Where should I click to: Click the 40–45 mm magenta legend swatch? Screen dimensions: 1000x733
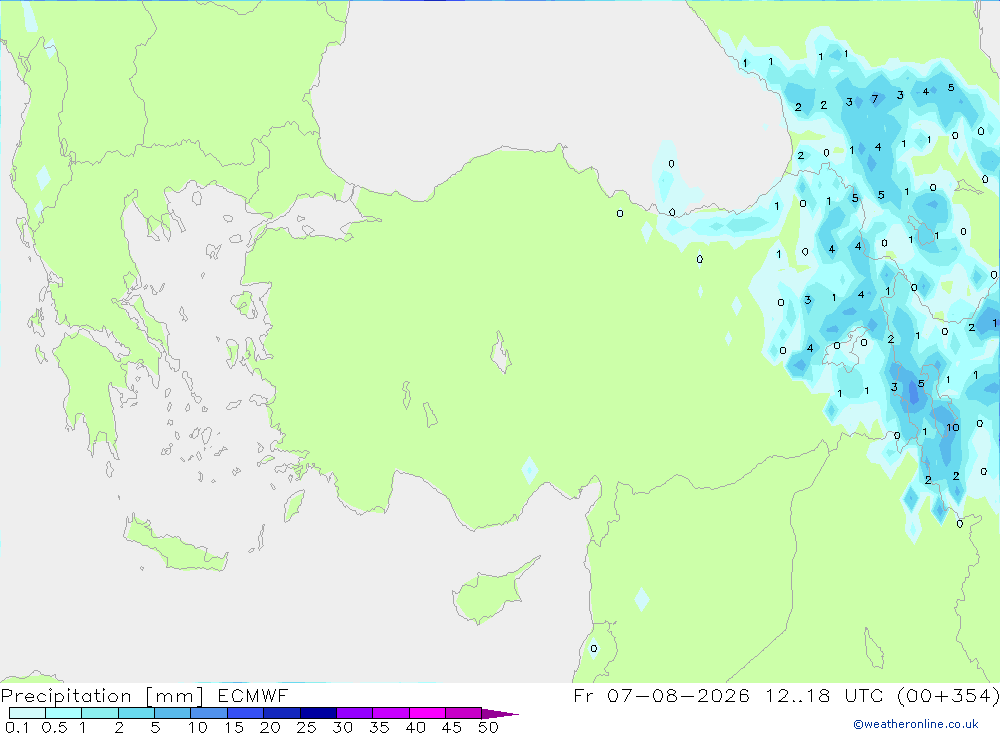pyautogui.click(x=427, y=713)
